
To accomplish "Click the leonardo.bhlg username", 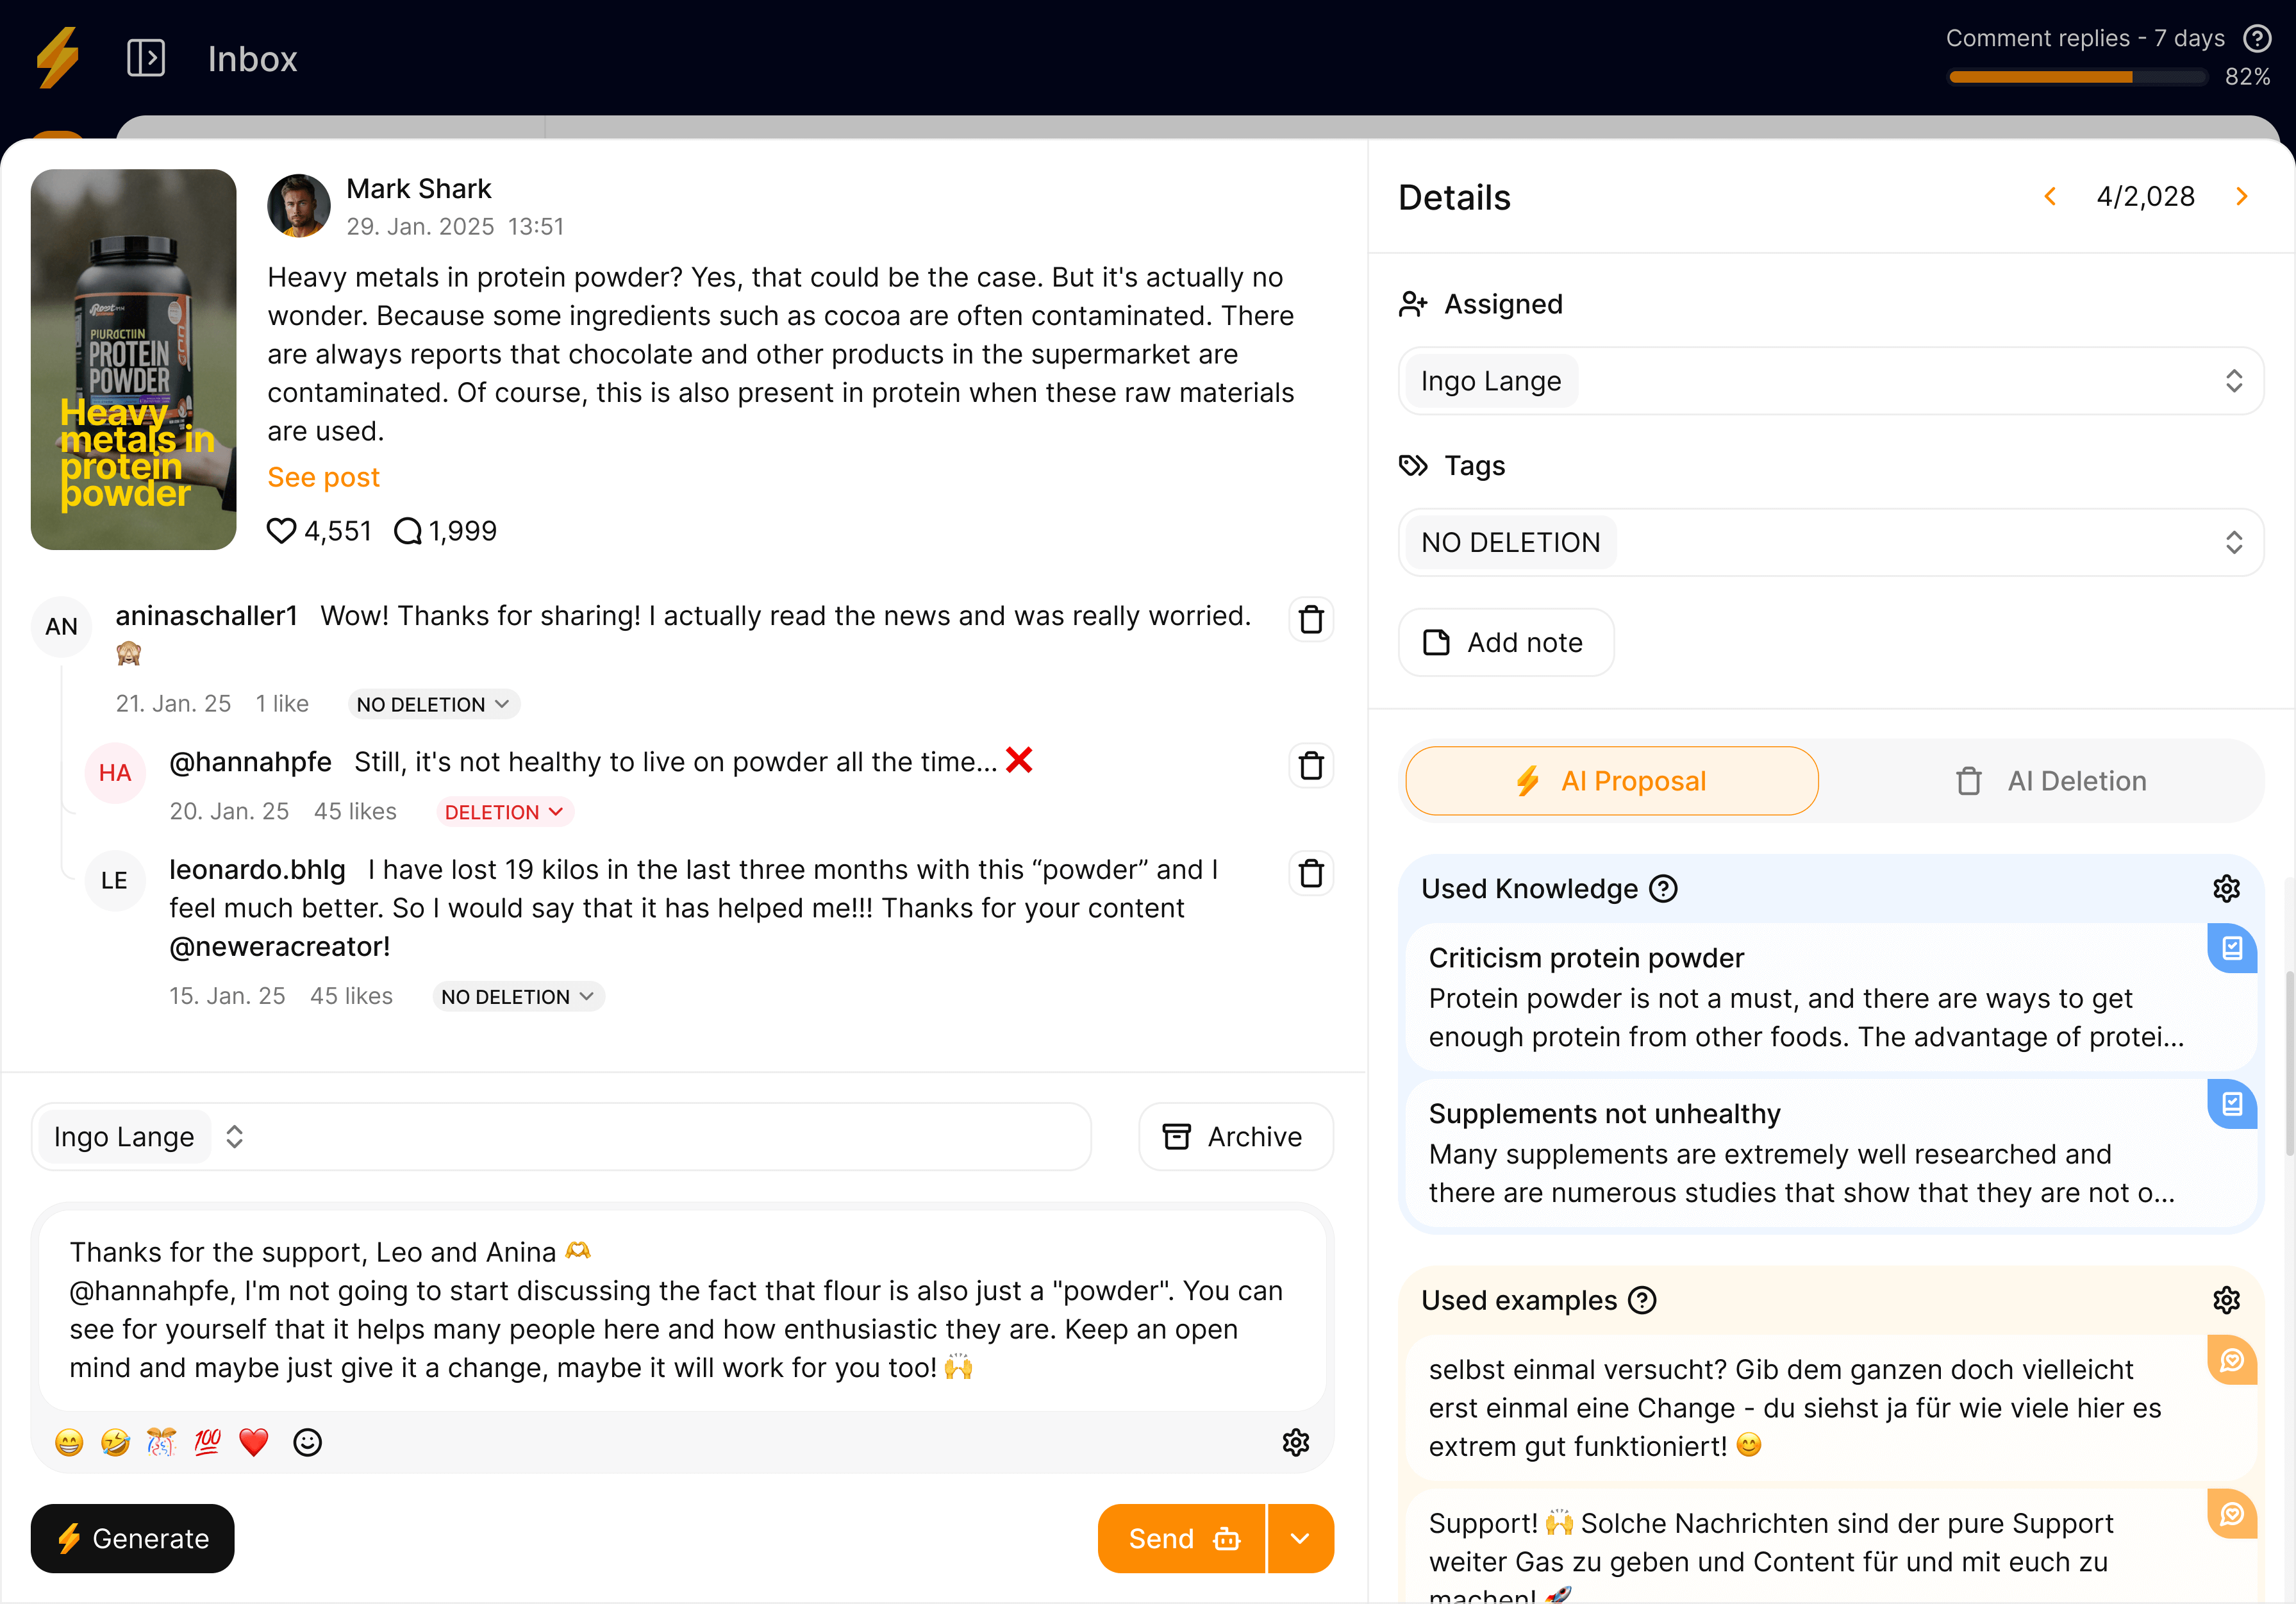I will (257, 870).
